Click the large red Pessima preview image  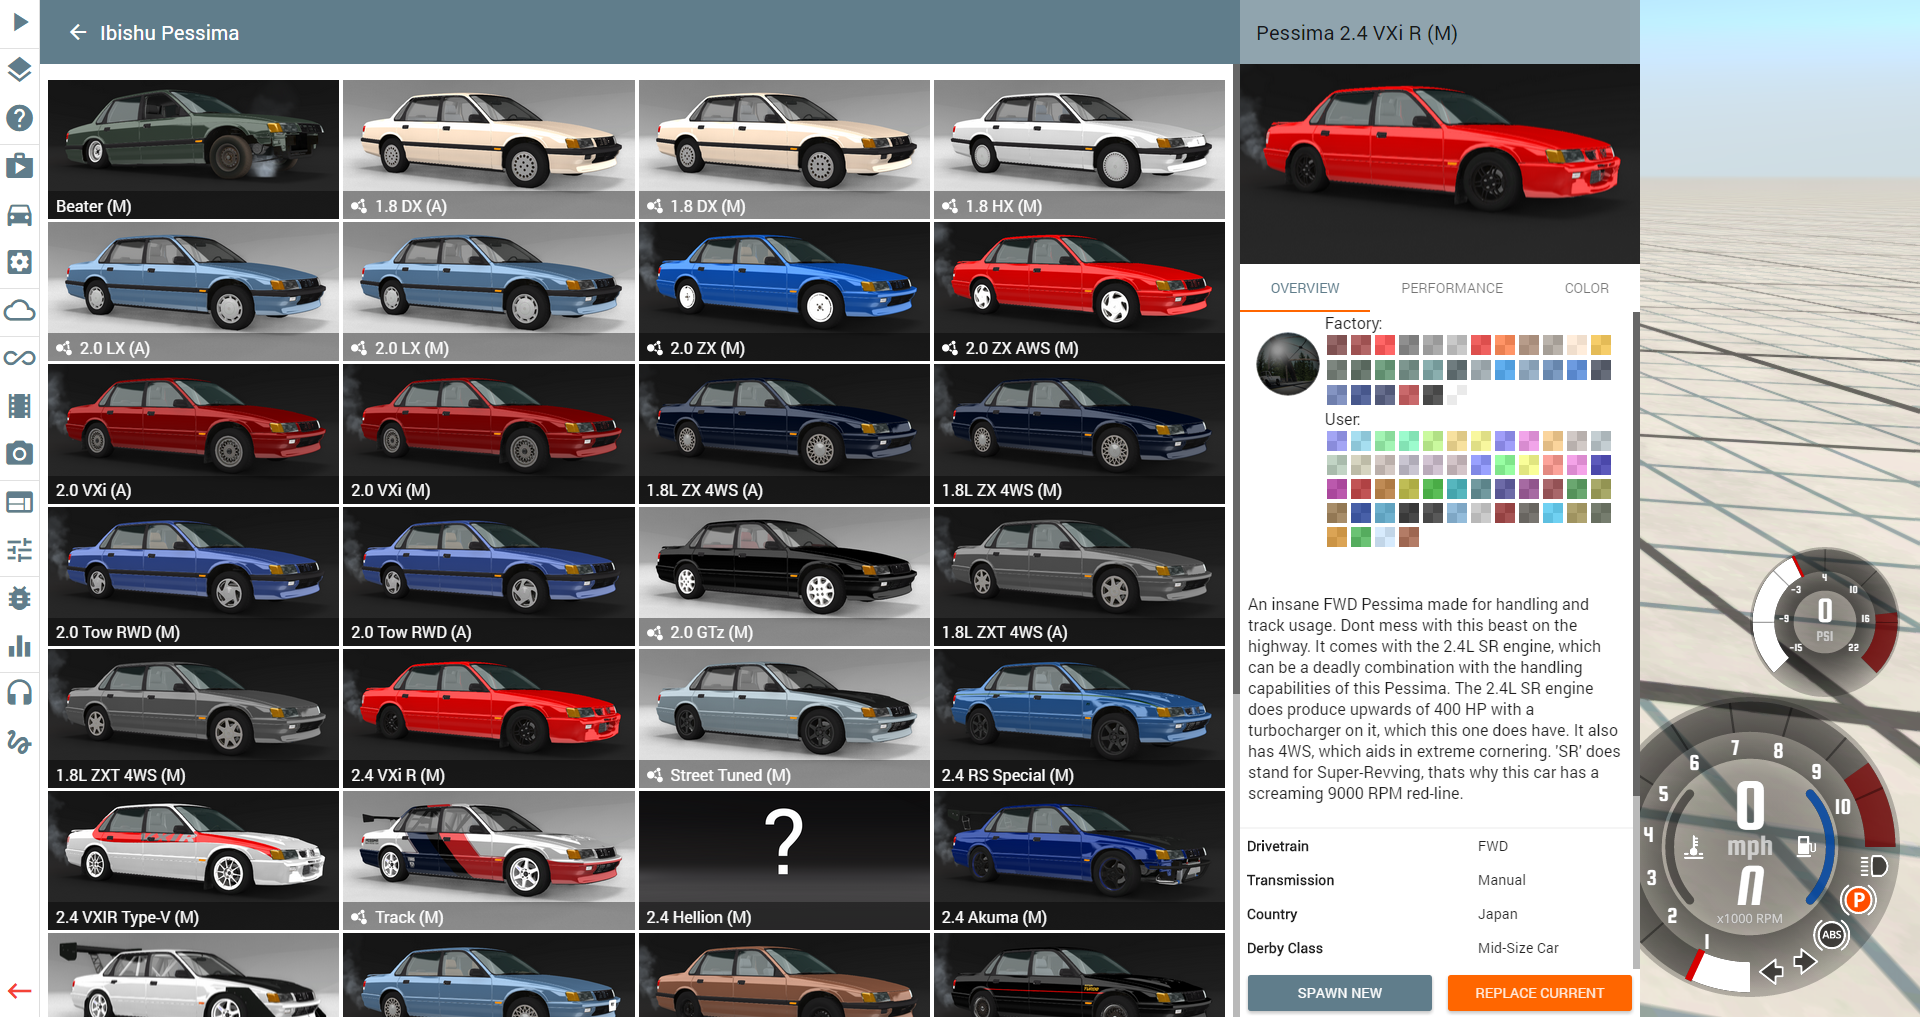tap(1439, 164)
